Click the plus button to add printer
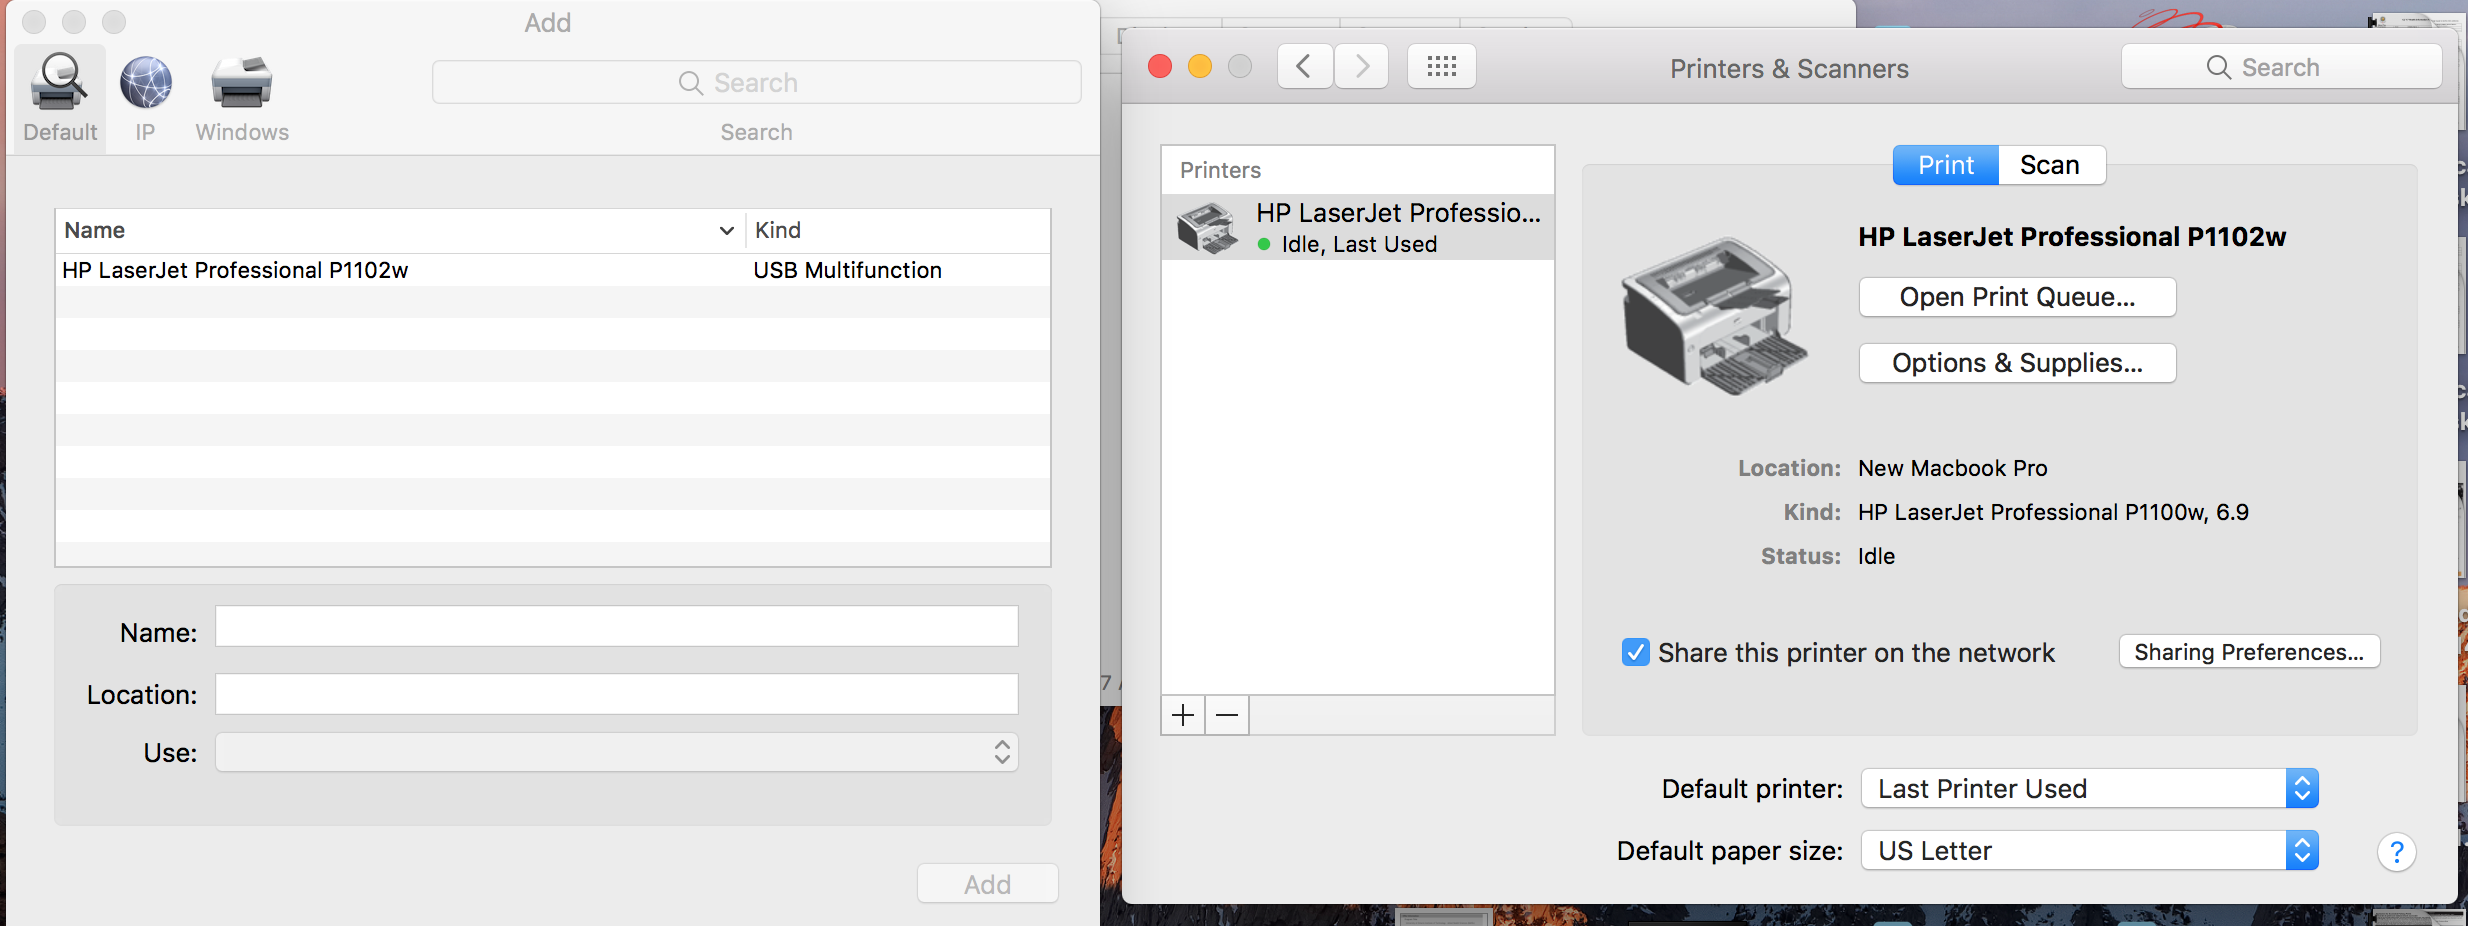The height and width of the screenshot is (926, 2468). click(x=1183, y=715)
